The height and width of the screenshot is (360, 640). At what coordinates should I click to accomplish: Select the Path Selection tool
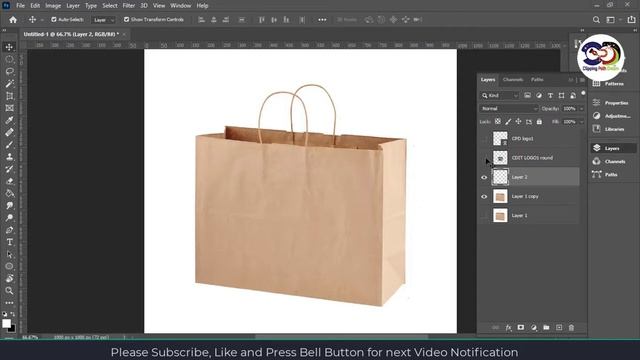pos(9,254)
